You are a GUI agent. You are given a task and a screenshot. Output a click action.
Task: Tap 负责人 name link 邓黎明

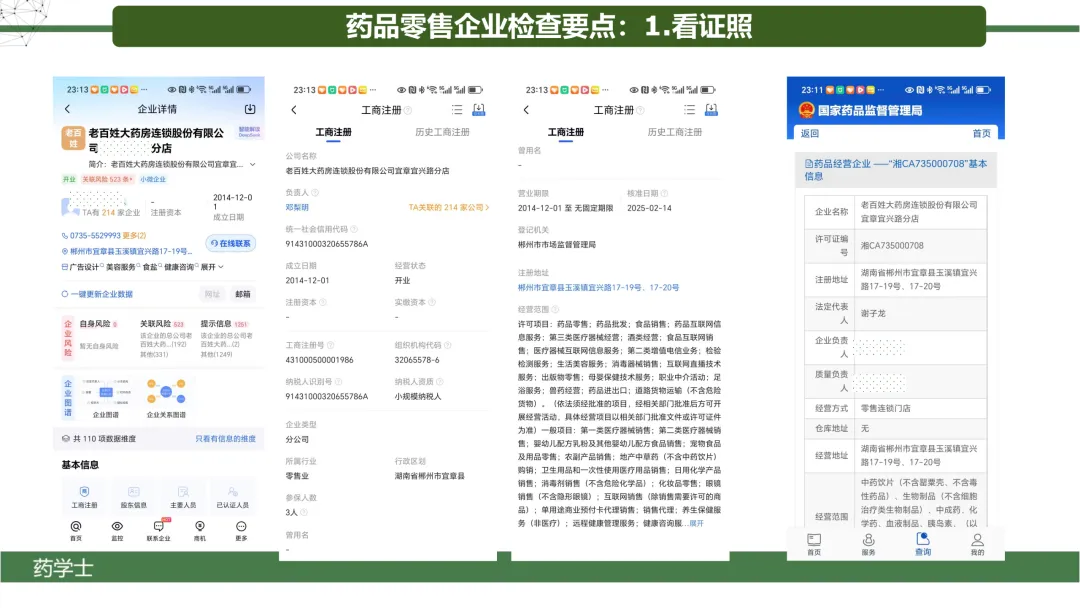[x=297, y=207]
